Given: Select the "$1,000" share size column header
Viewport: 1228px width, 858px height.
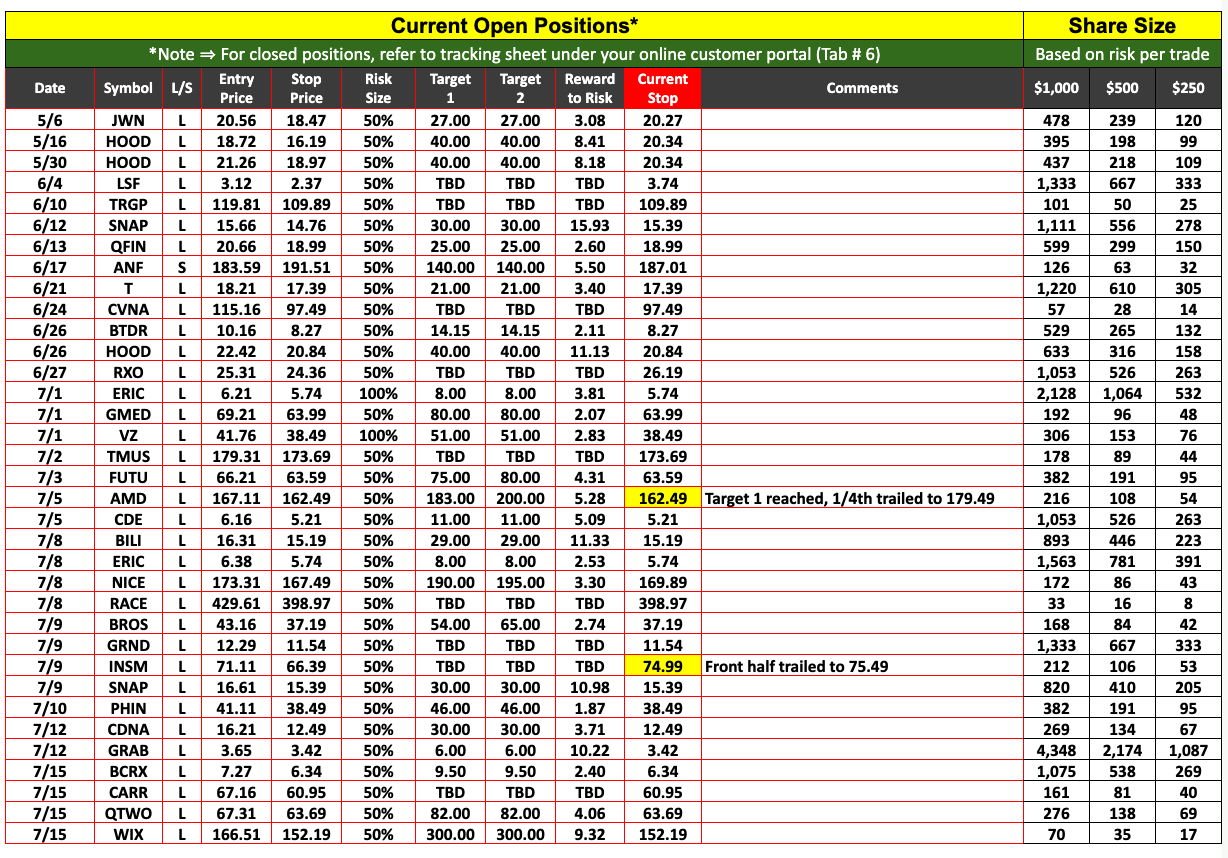Looking at the screenshot, I should coord(1056,88).
